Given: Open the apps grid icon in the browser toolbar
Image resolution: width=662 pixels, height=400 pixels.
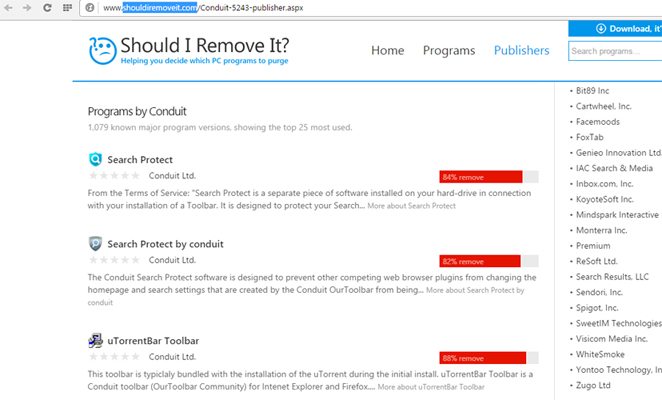Looking at the screenshot, I should click(x=67, y=8).
